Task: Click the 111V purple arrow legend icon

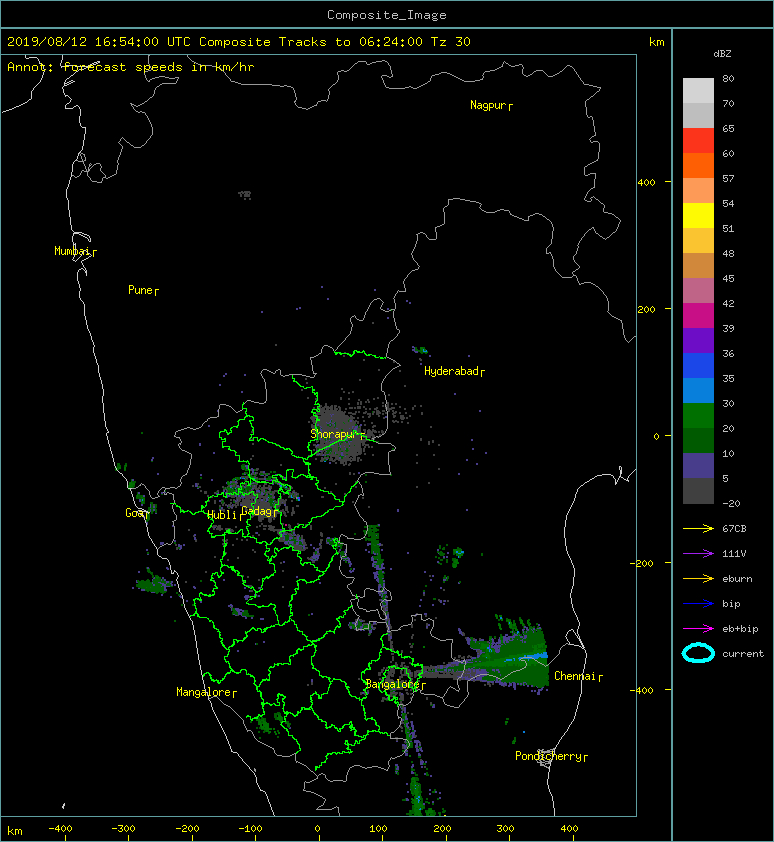Action: click(698, 554)
